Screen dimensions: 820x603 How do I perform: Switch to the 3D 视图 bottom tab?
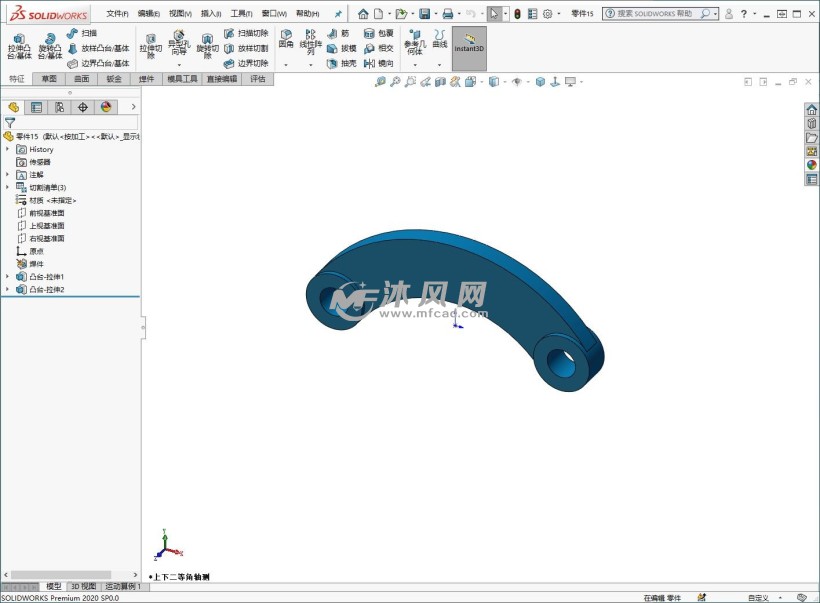(x=83, y=587)
